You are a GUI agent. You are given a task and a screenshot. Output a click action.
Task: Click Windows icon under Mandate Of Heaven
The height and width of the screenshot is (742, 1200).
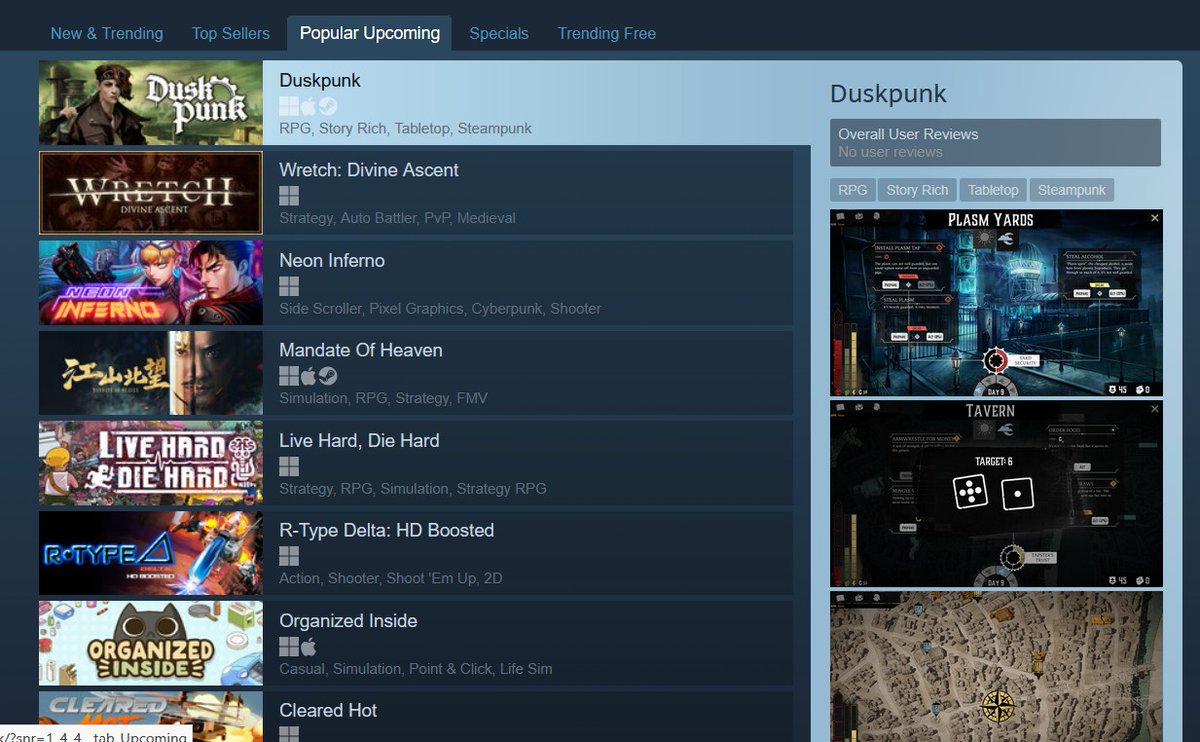pyautogui.click(x=289, y=376)
